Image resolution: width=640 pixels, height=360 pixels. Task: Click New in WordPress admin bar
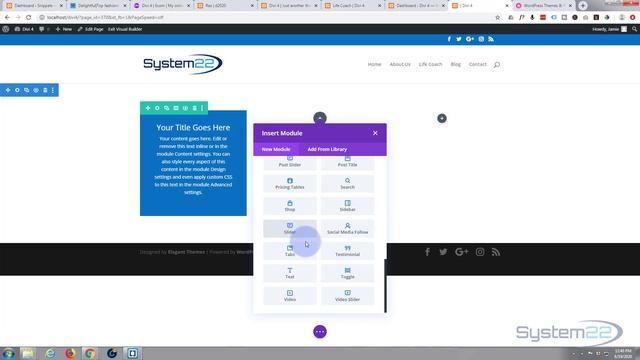[x=64, y=29]
